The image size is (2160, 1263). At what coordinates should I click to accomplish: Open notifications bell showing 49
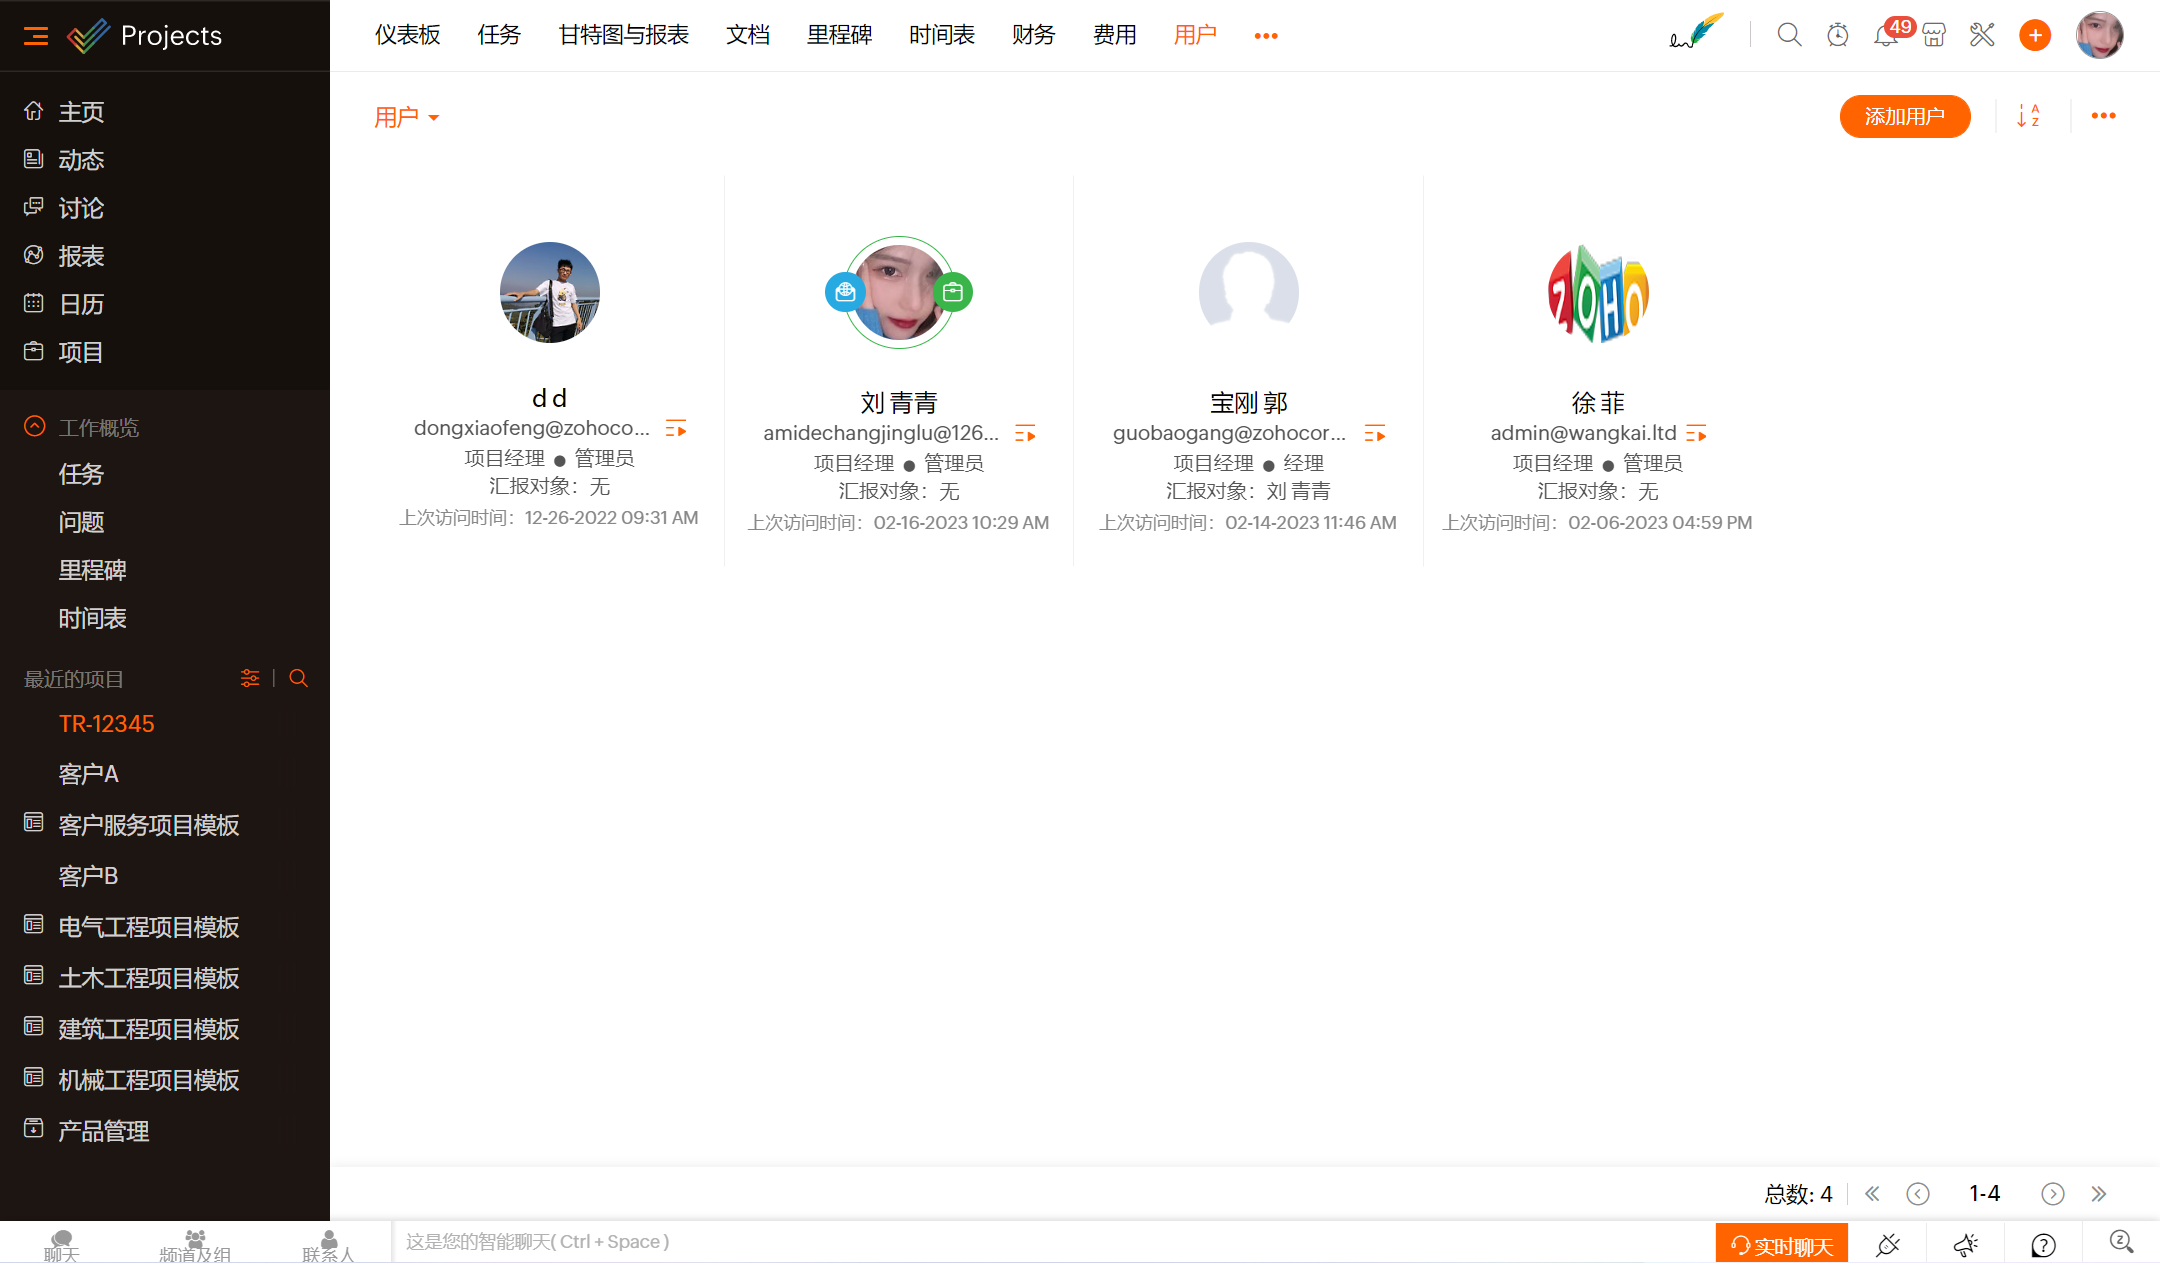tap(1886, 36)
